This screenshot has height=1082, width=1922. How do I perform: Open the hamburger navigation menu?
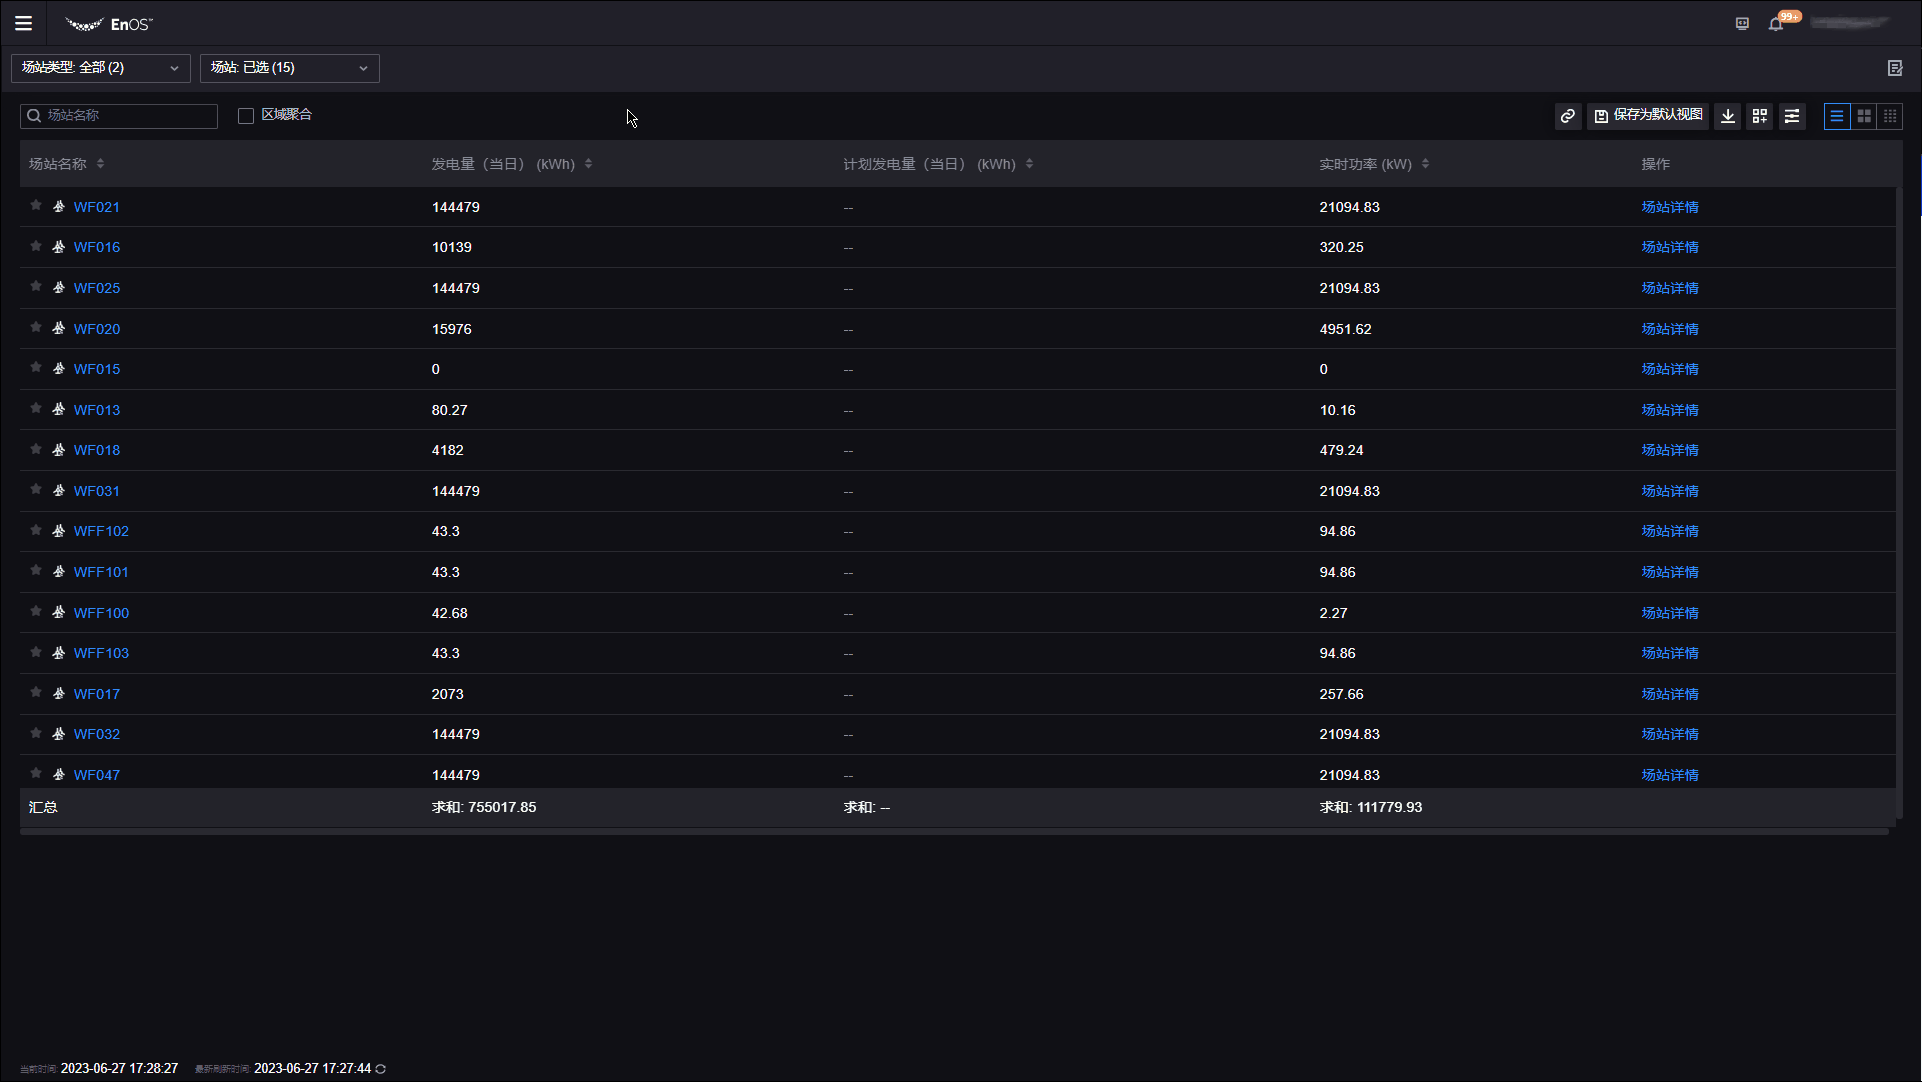[x=23, y=23]
